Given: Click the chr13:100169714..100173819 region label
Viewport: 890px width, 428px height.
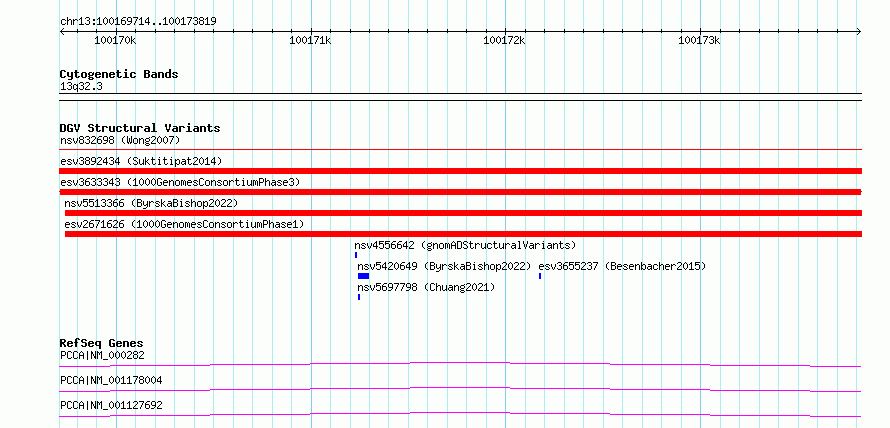Looking at the screenshot, I should click(138, 22).
